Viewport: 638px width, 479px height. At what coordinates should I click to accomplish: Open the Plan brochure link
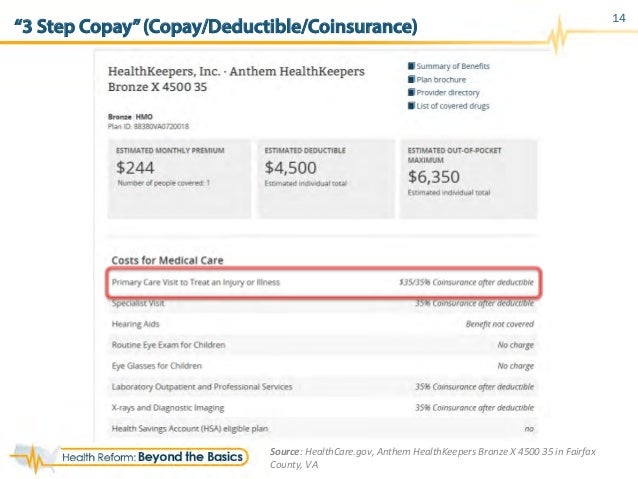(x=441, y=79)
